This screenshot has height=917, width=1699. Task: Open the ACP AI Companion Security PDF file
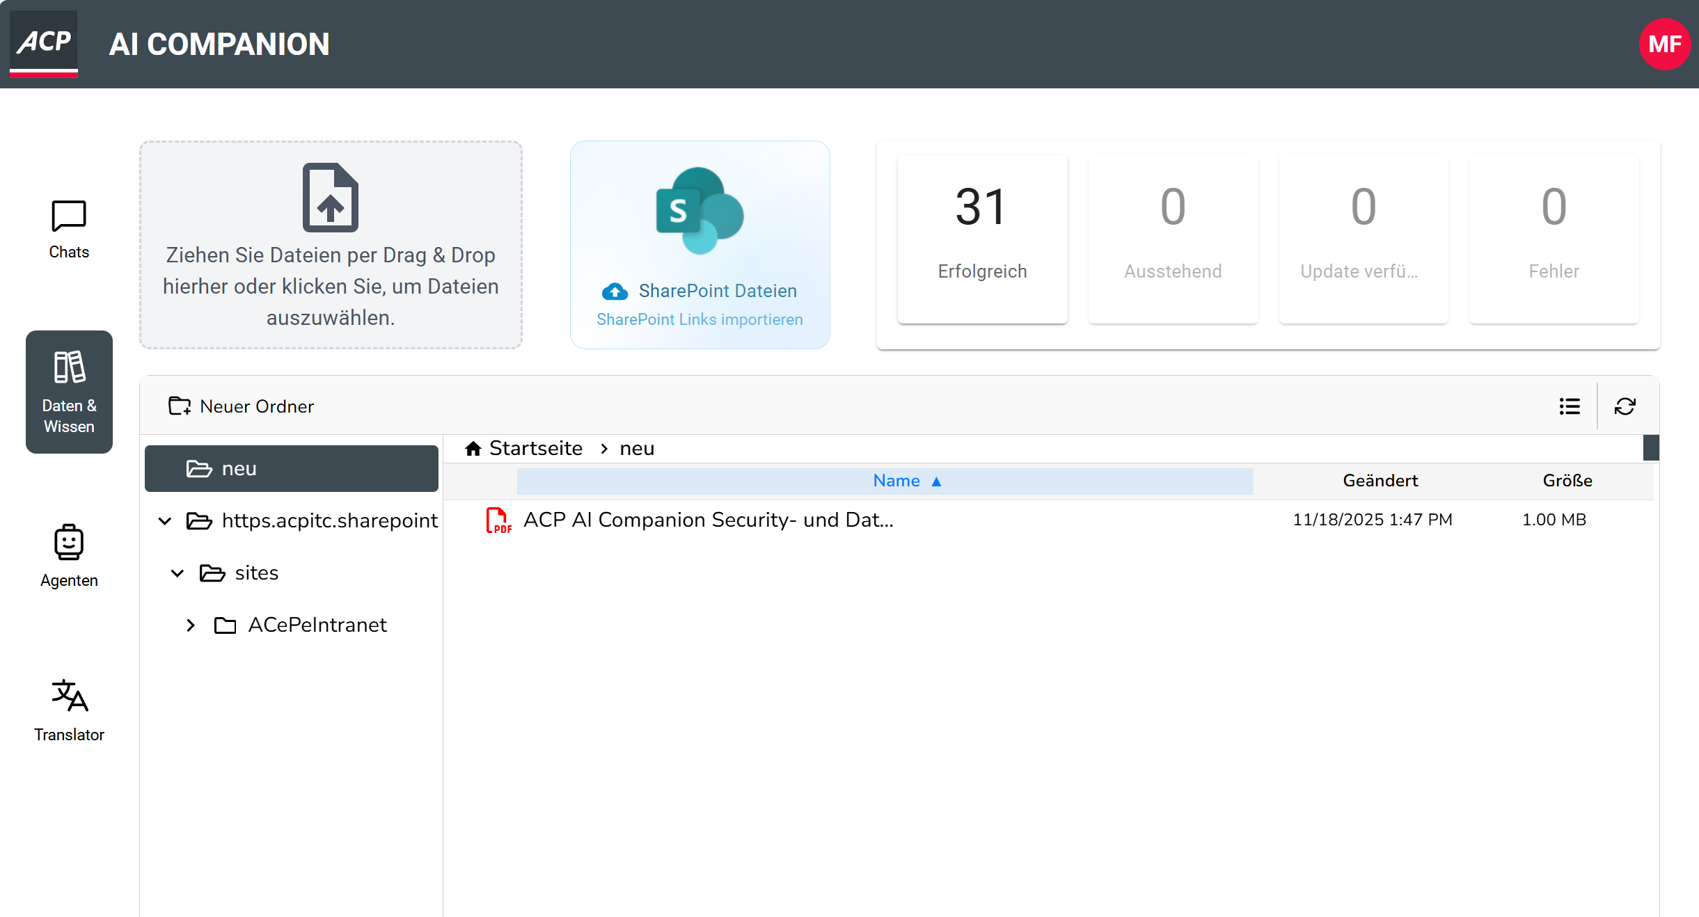coord(707,520)
